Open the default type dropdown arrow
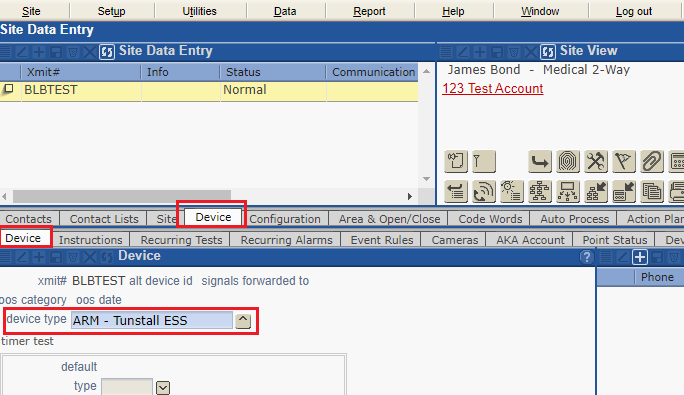684x395 pixels. (x=163, y=388)
